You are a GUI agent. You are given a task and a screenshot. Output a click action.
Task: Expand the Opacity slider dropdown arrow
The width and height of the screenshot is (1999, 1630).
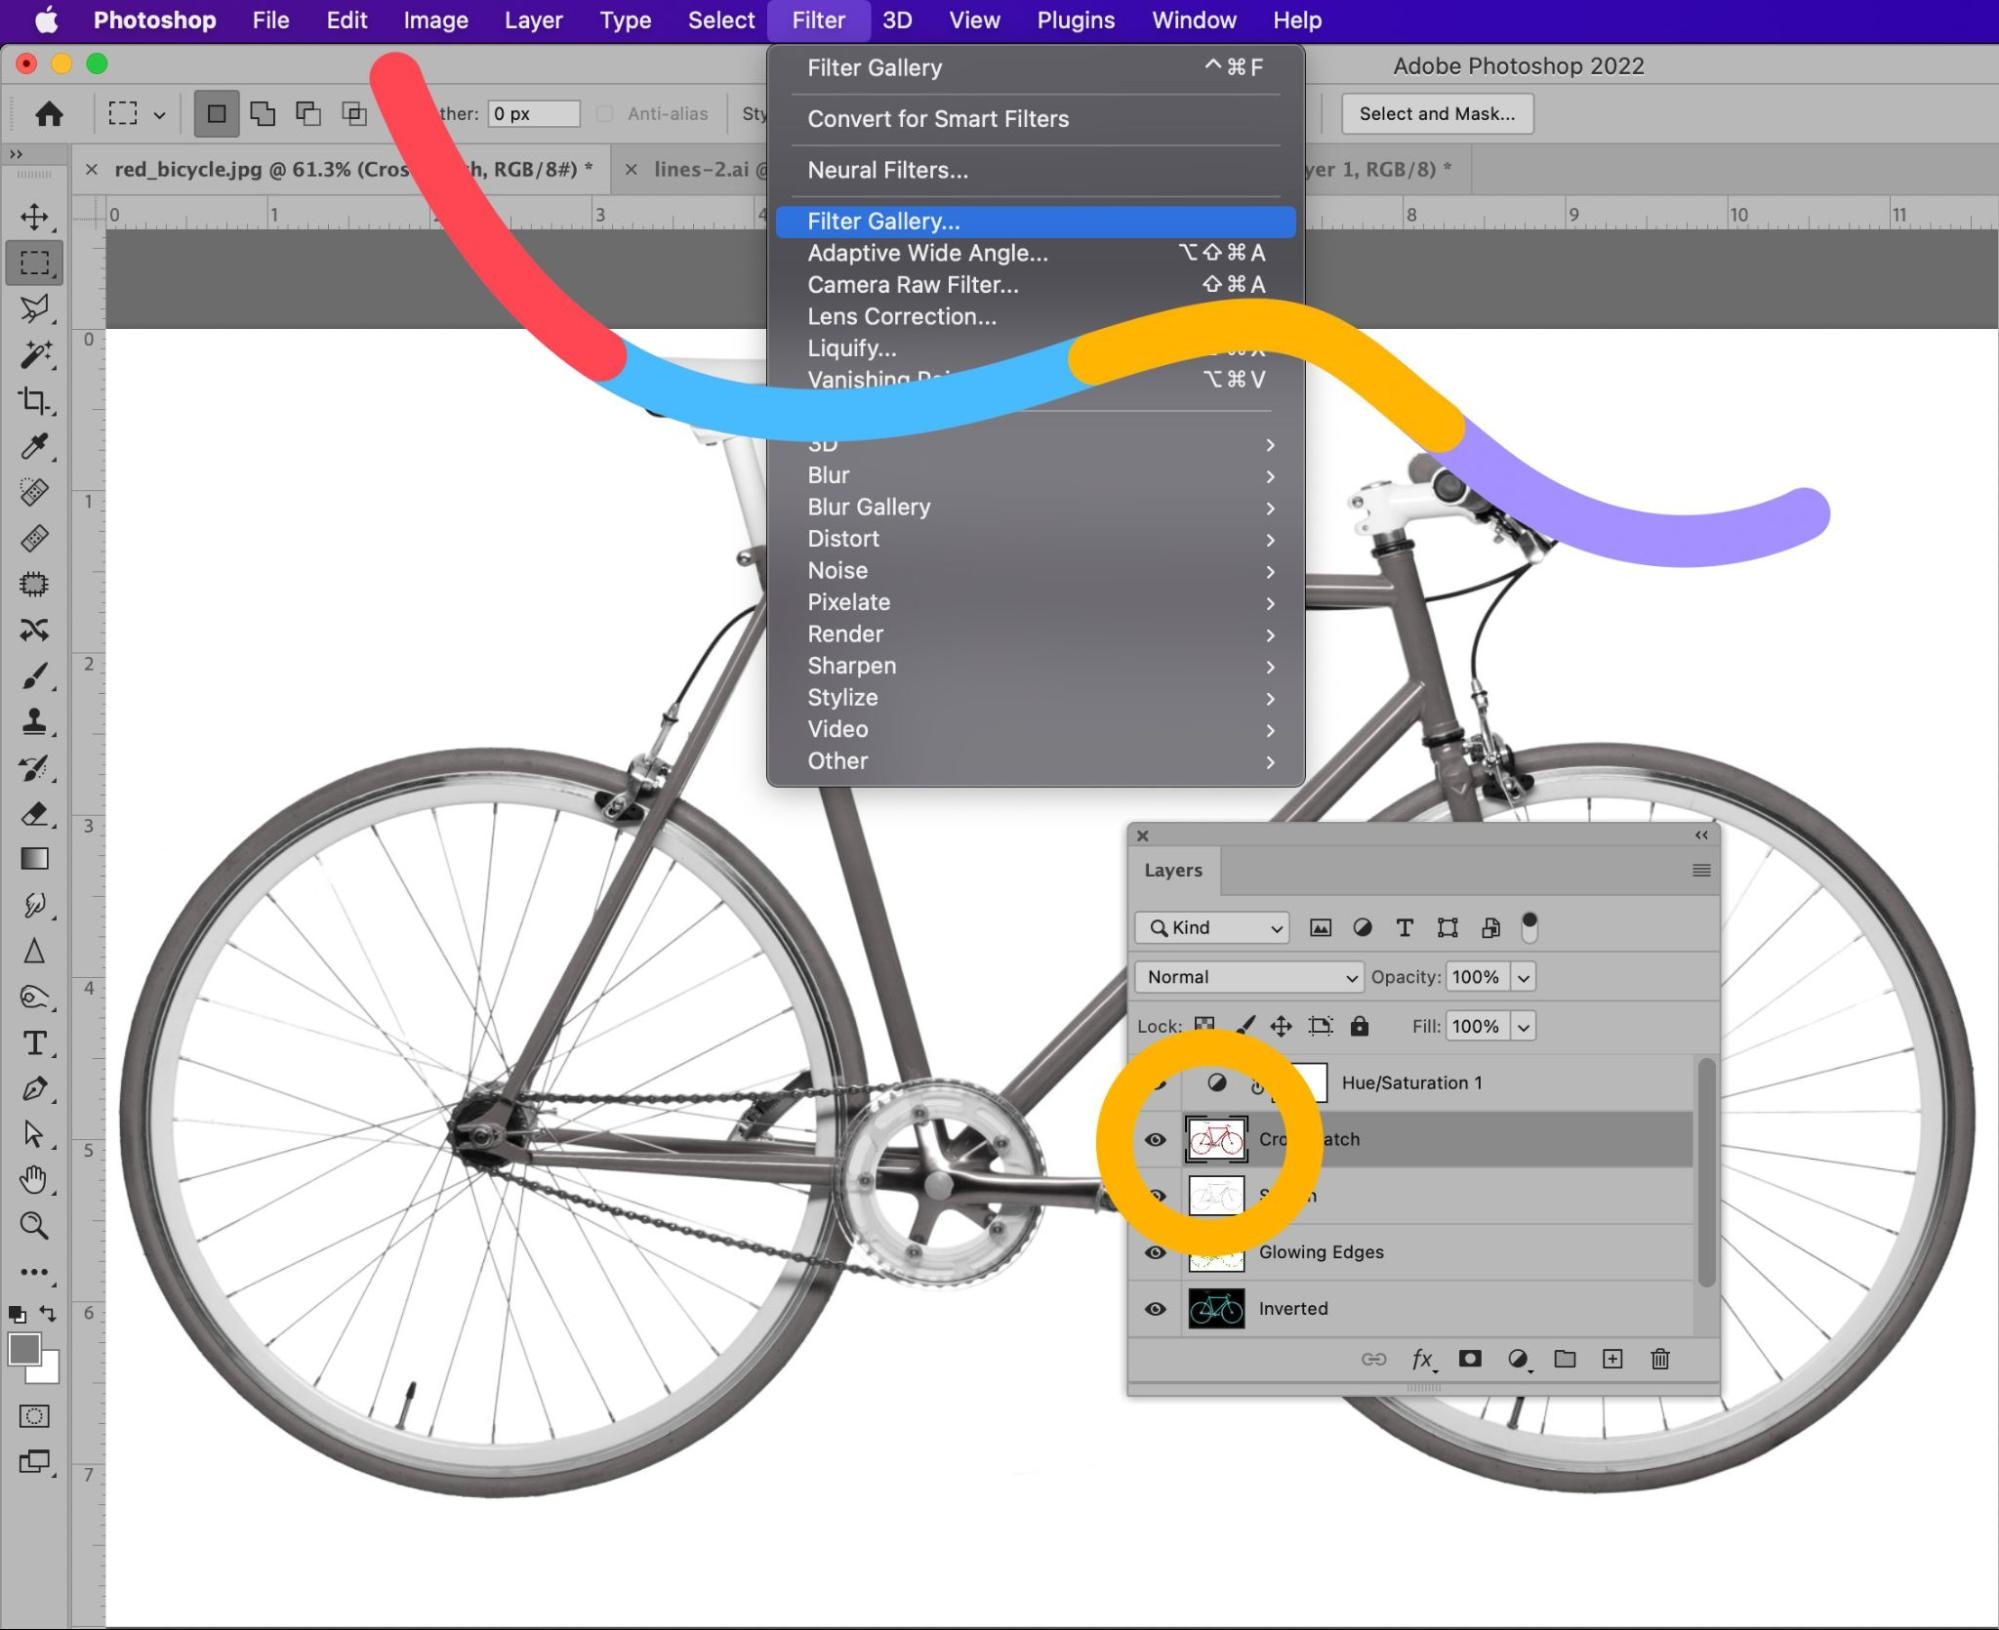tap(1523, 977)
